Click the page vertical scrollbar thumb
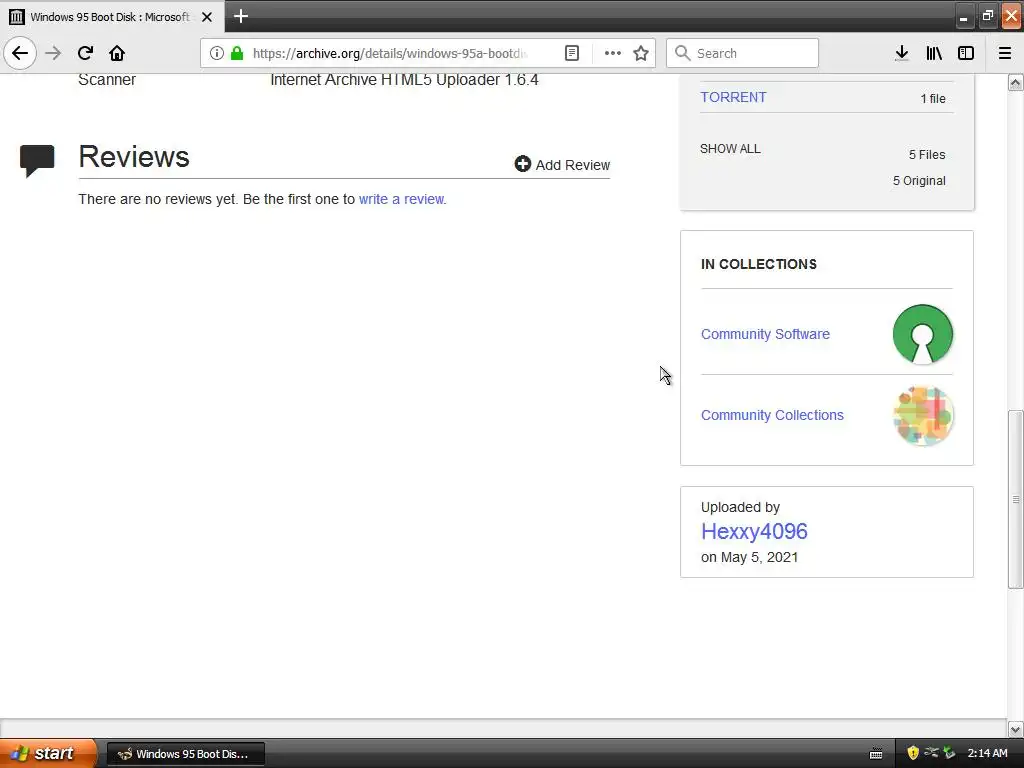This screenshot has height=768, width=1024. click(x=1015, y=500)
